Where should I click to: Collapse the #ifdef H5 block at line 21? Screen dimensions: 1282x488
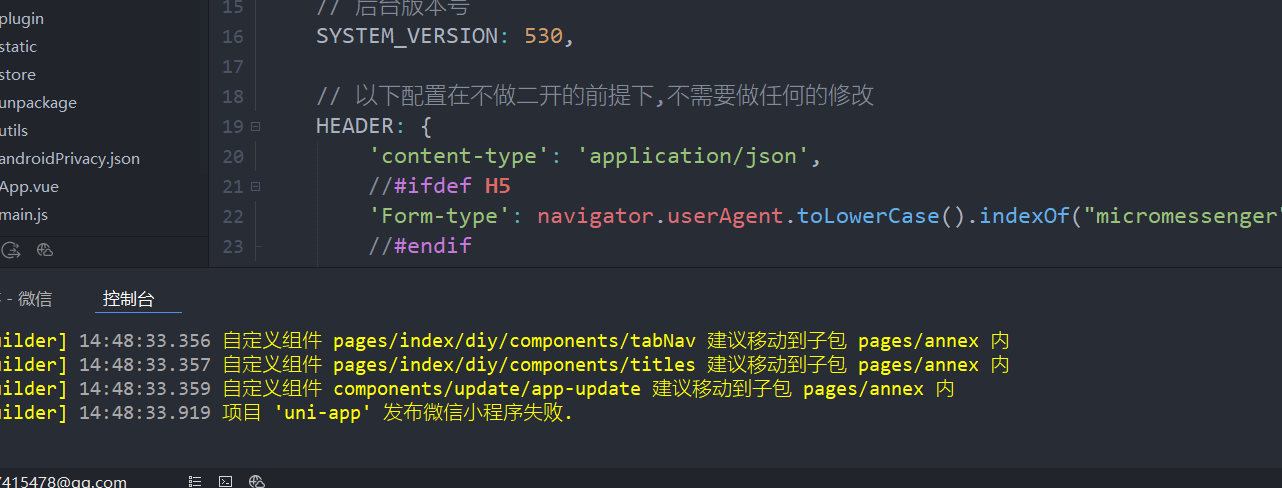coord(256,187)
